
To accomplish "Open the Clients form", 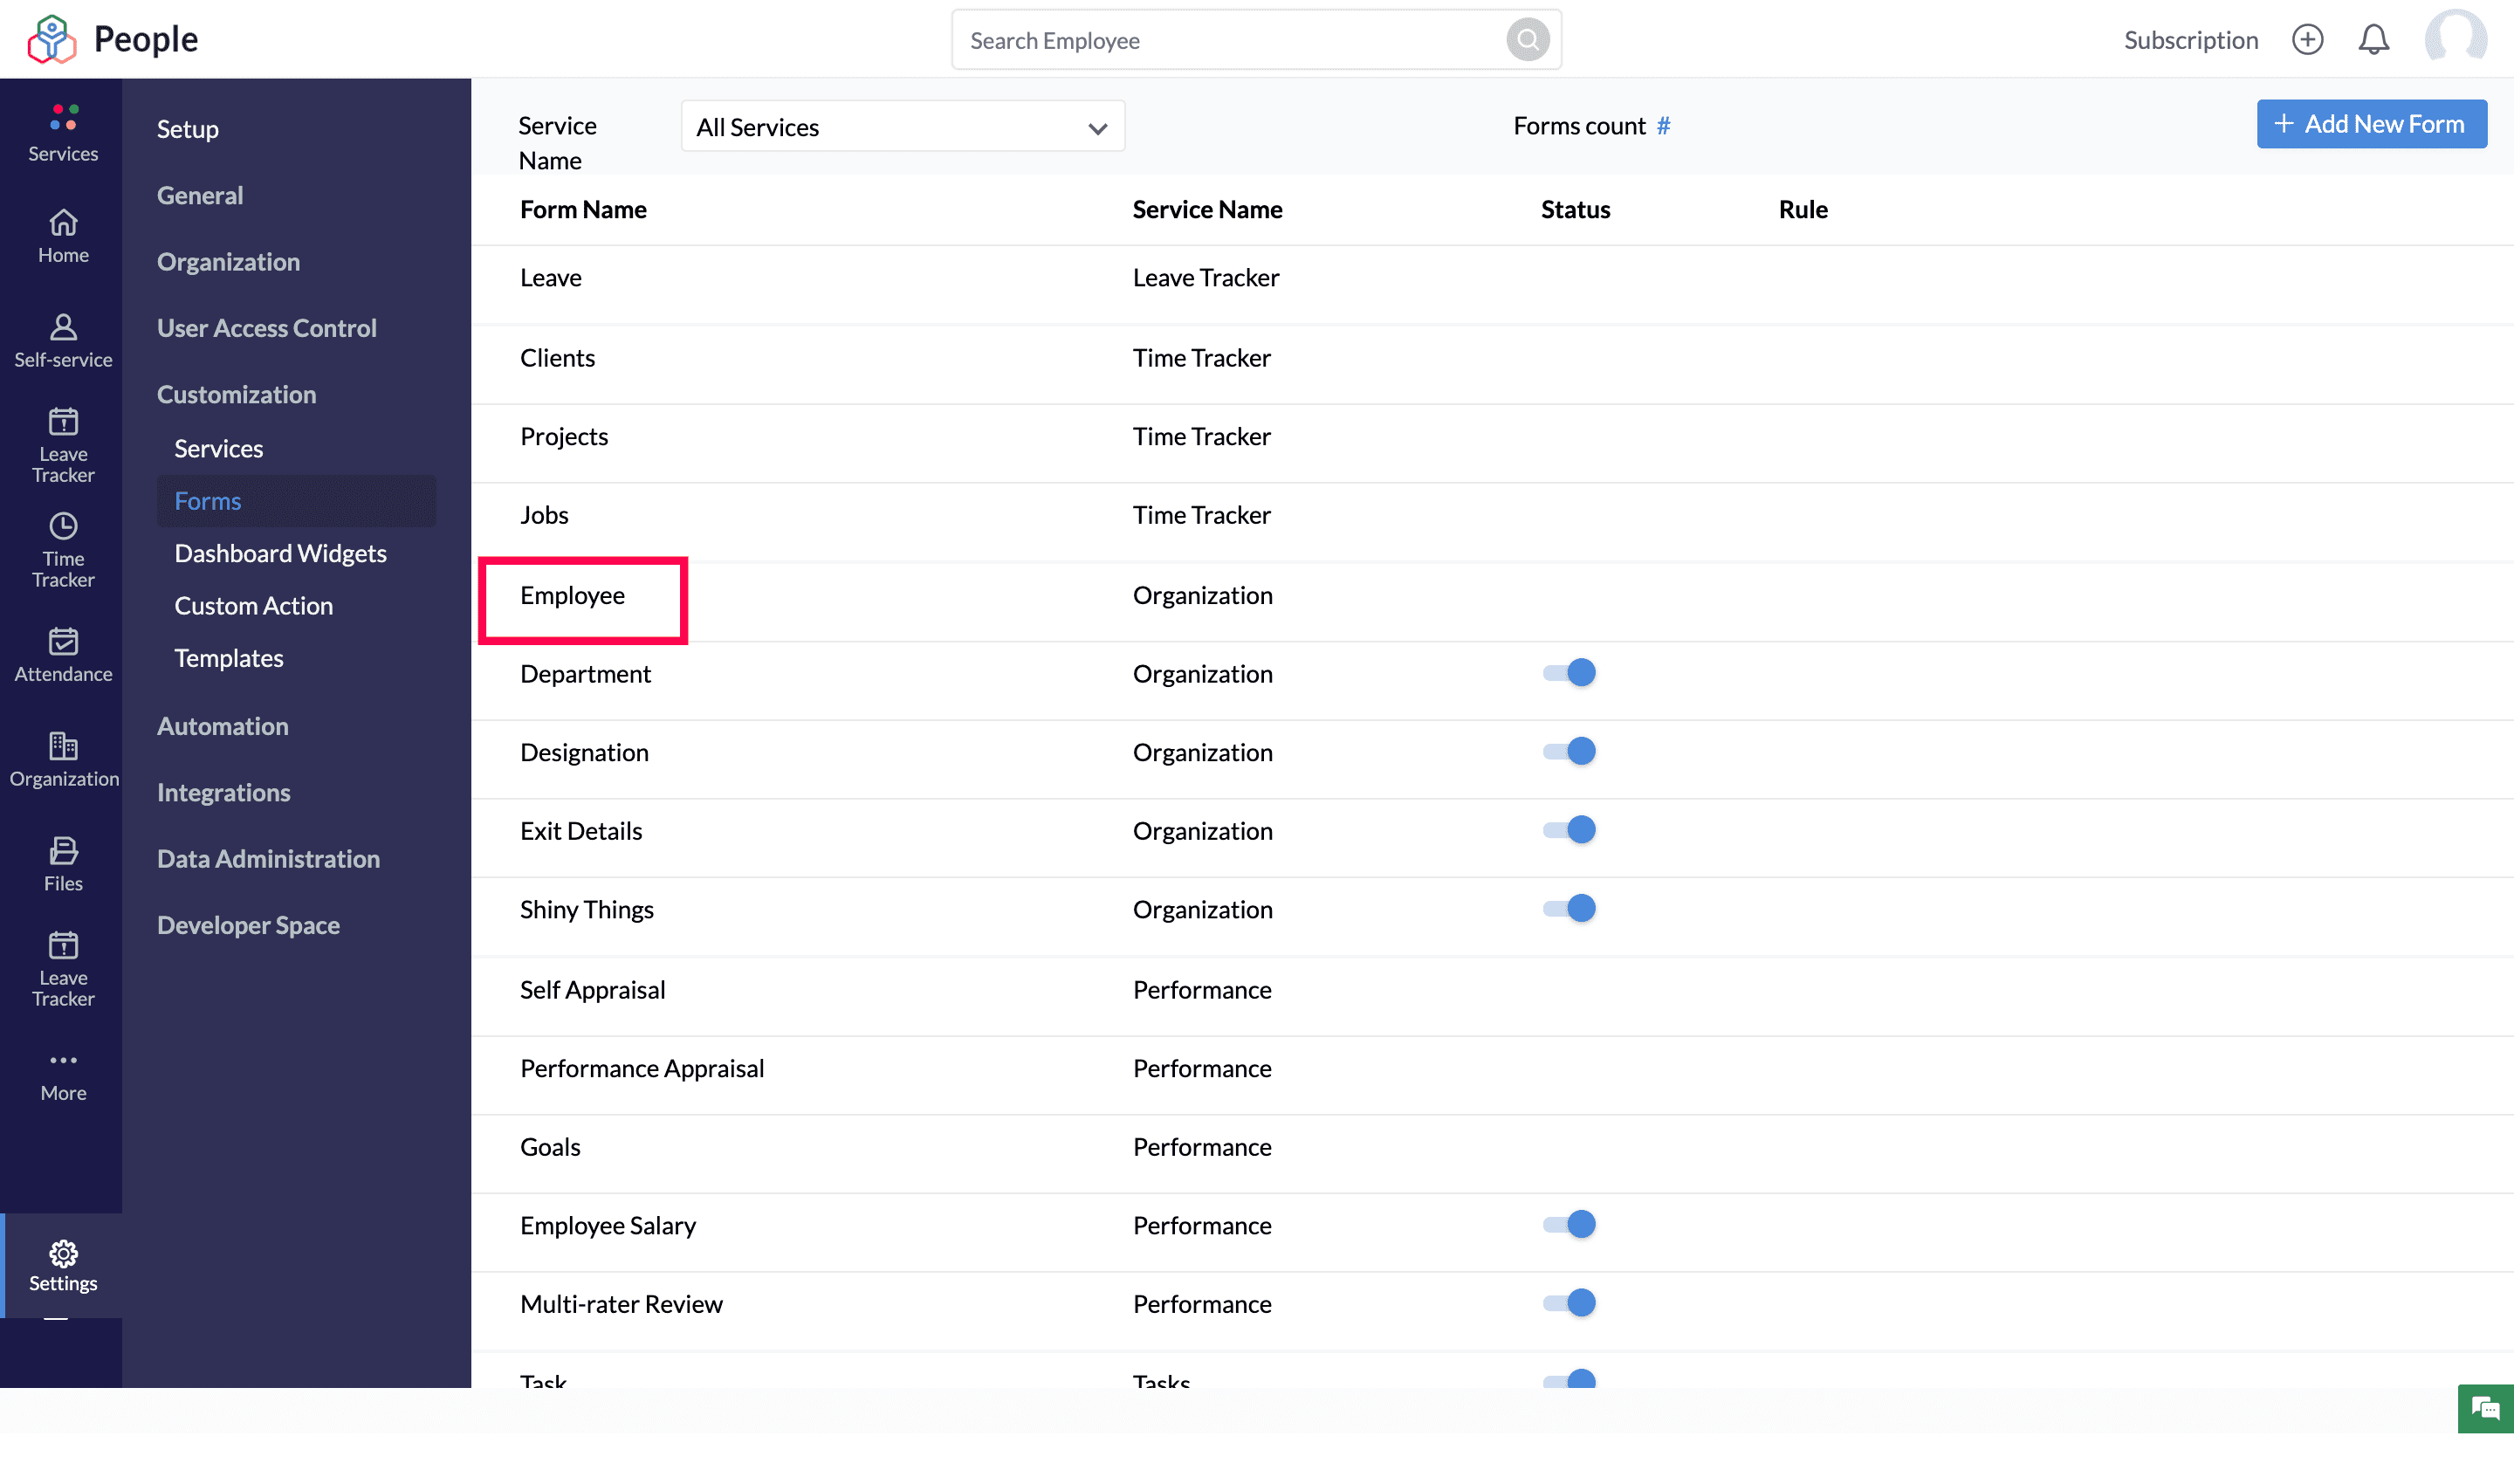I will (x=557, y=357).
